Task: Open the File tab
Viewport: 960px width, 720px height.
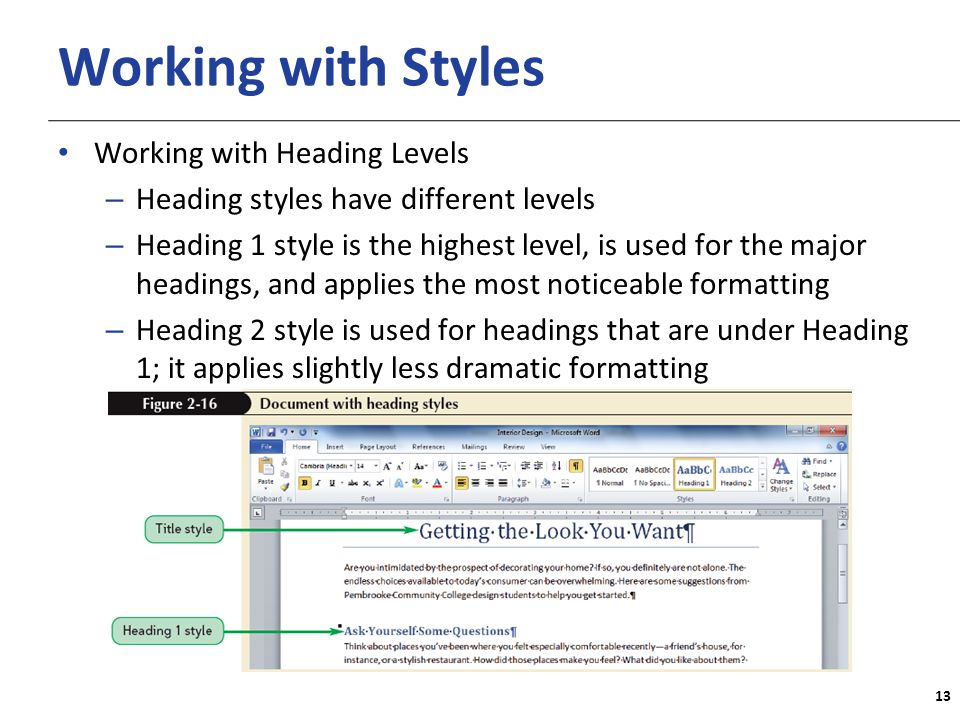Action: [266, 447]
